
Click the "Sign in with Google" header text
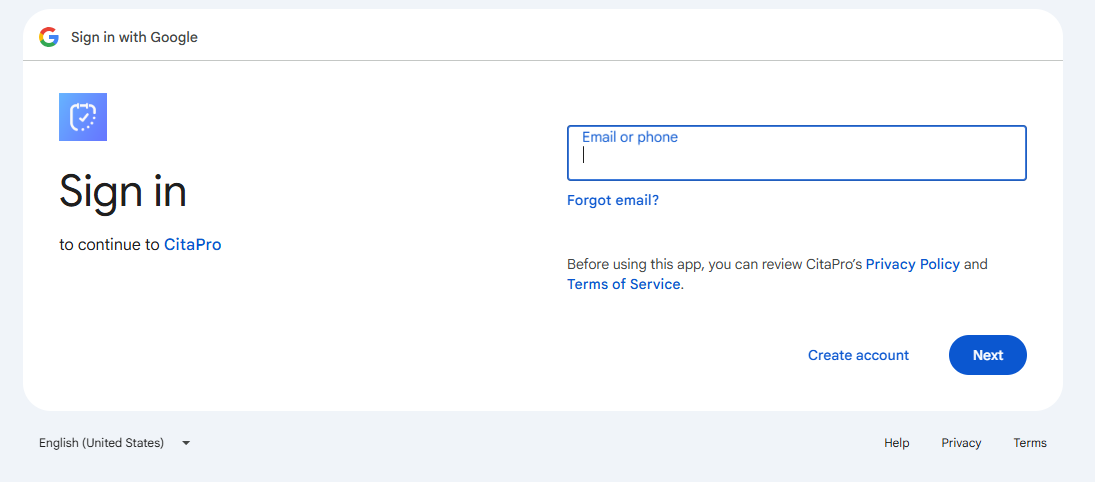click(x=134, y=38)
